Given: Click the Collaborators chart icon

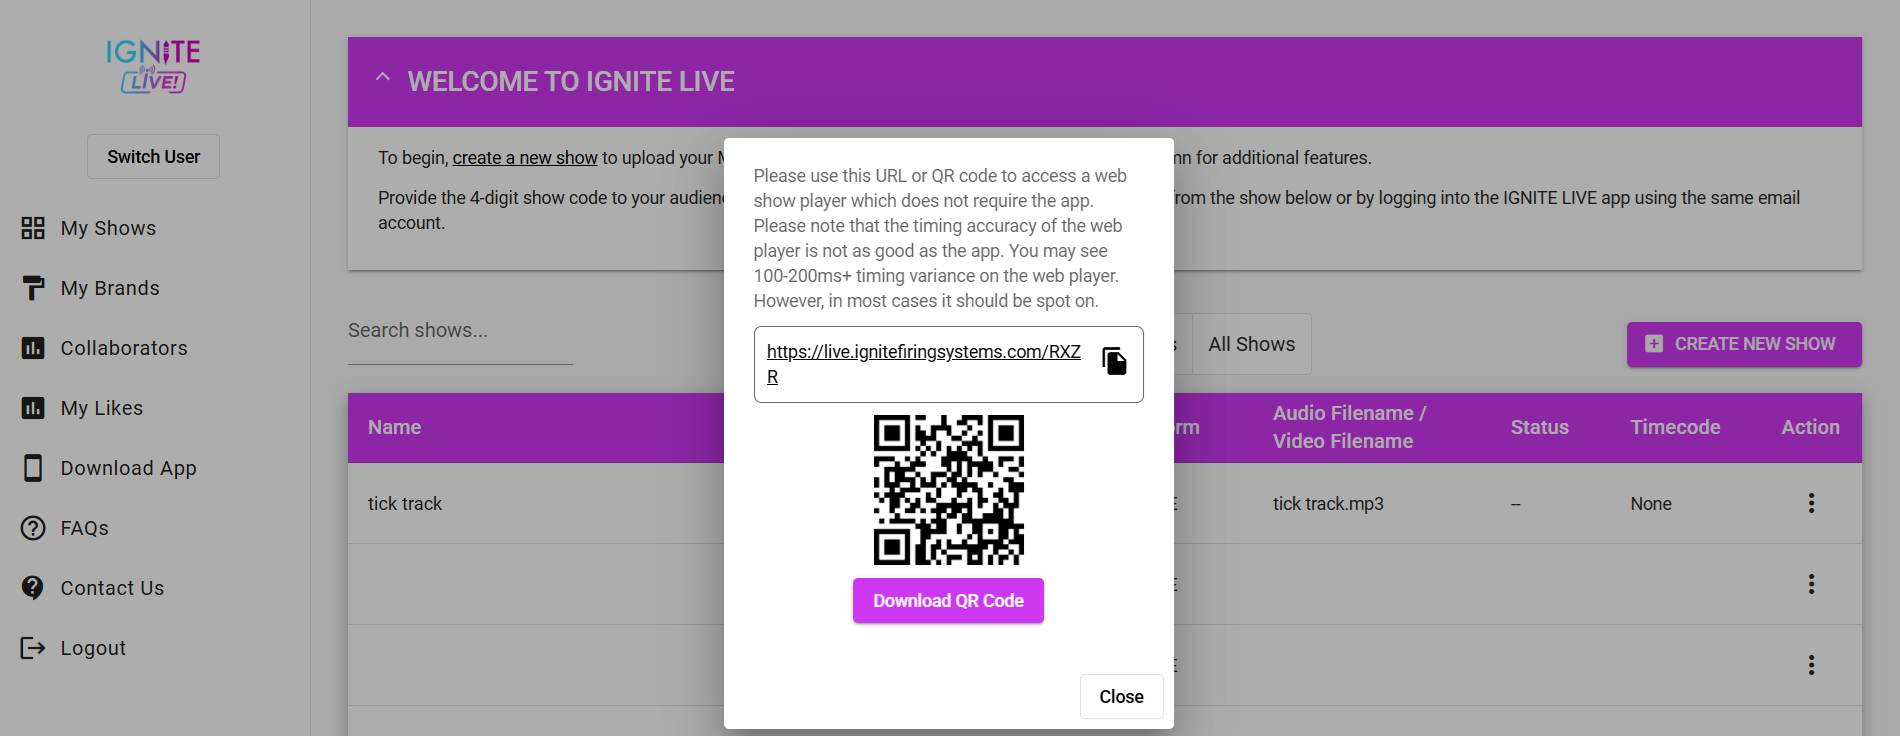Looking at the screenshot, I should point(33,348).
